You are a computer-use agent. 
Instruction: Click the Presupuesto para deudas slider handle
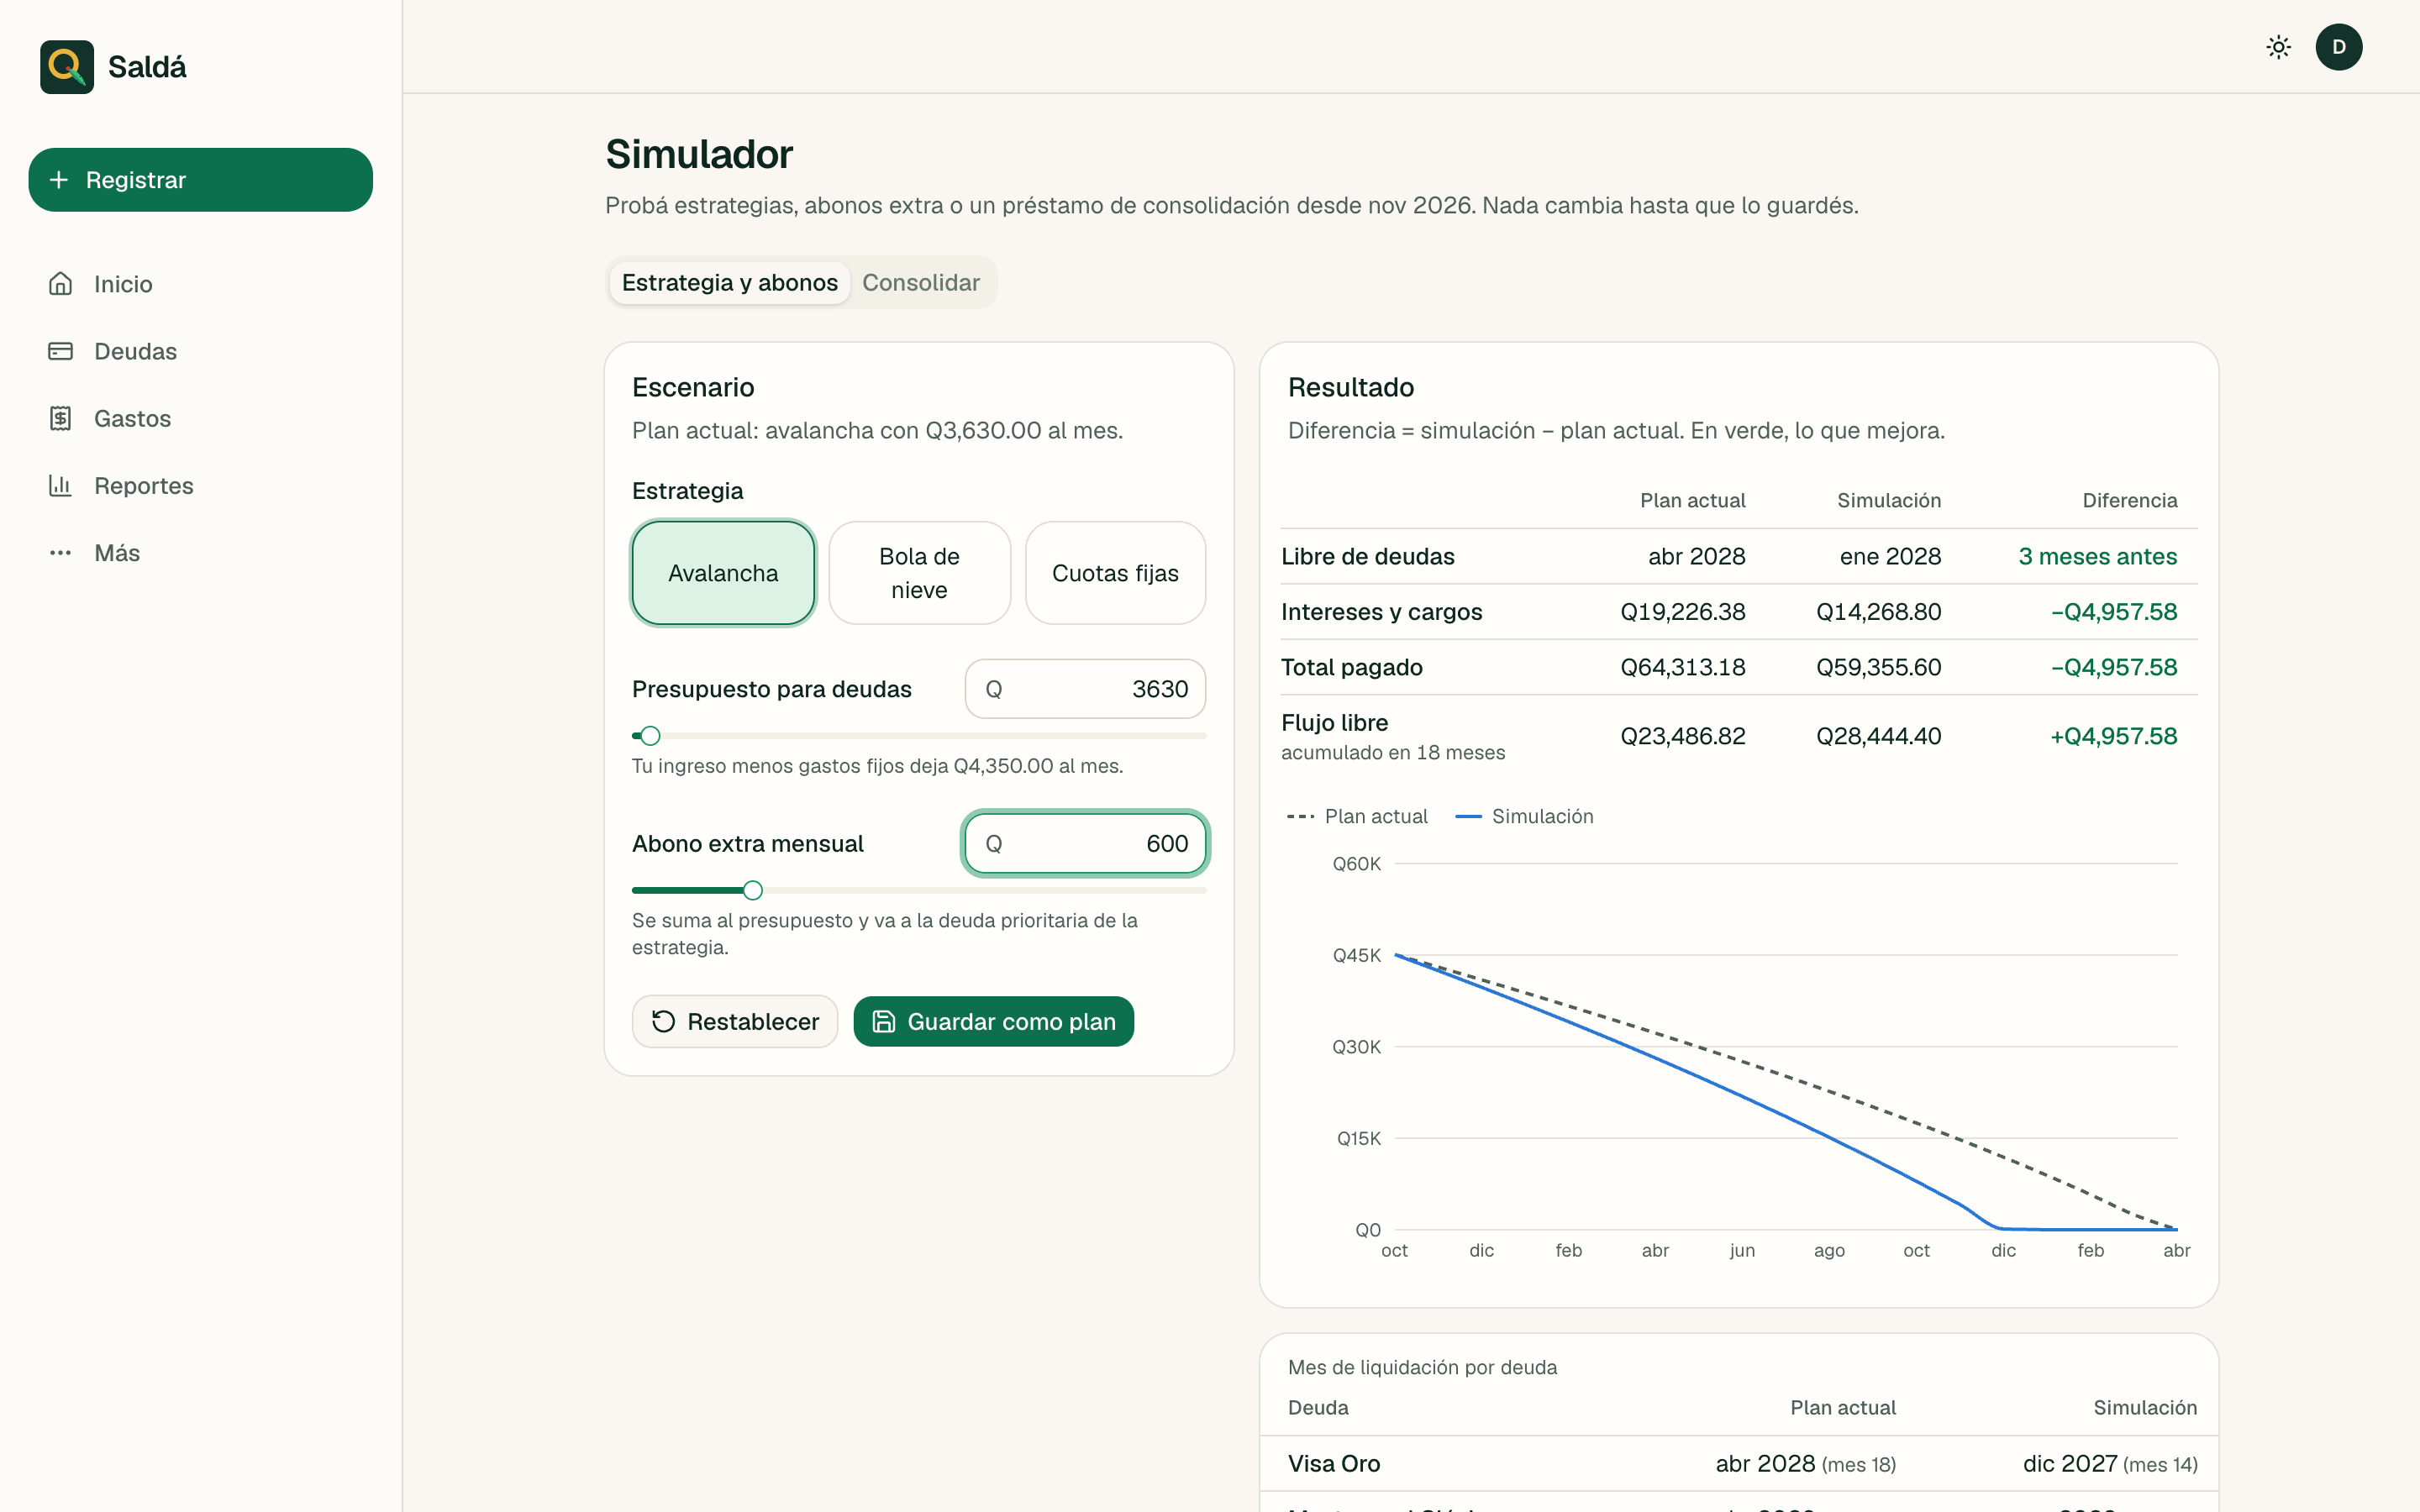tap(650, 736)
